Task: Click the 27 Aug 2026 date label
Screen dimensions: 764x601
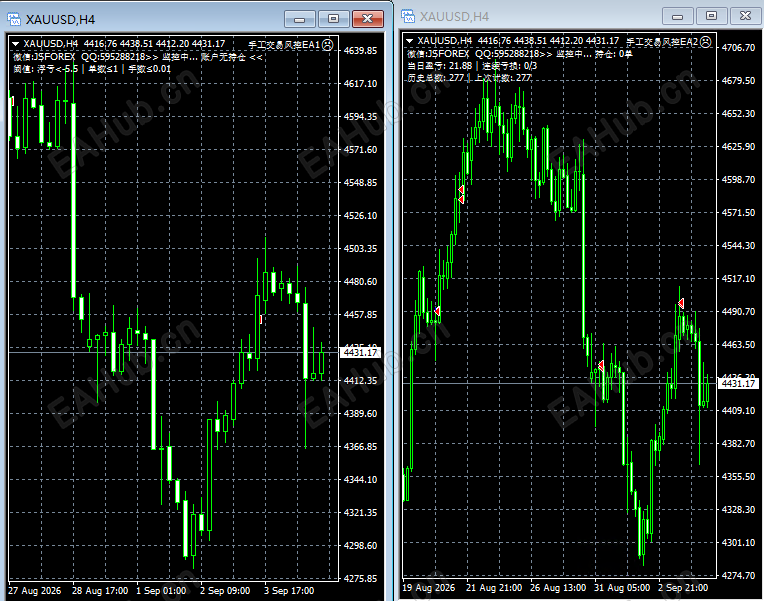Action: (35, 591)
